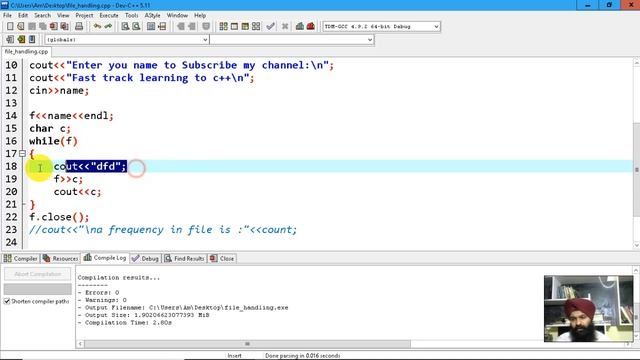Viewport: 640px width, 360px height.
Task: Switch to the Resources tab
Action: point(60,258)
